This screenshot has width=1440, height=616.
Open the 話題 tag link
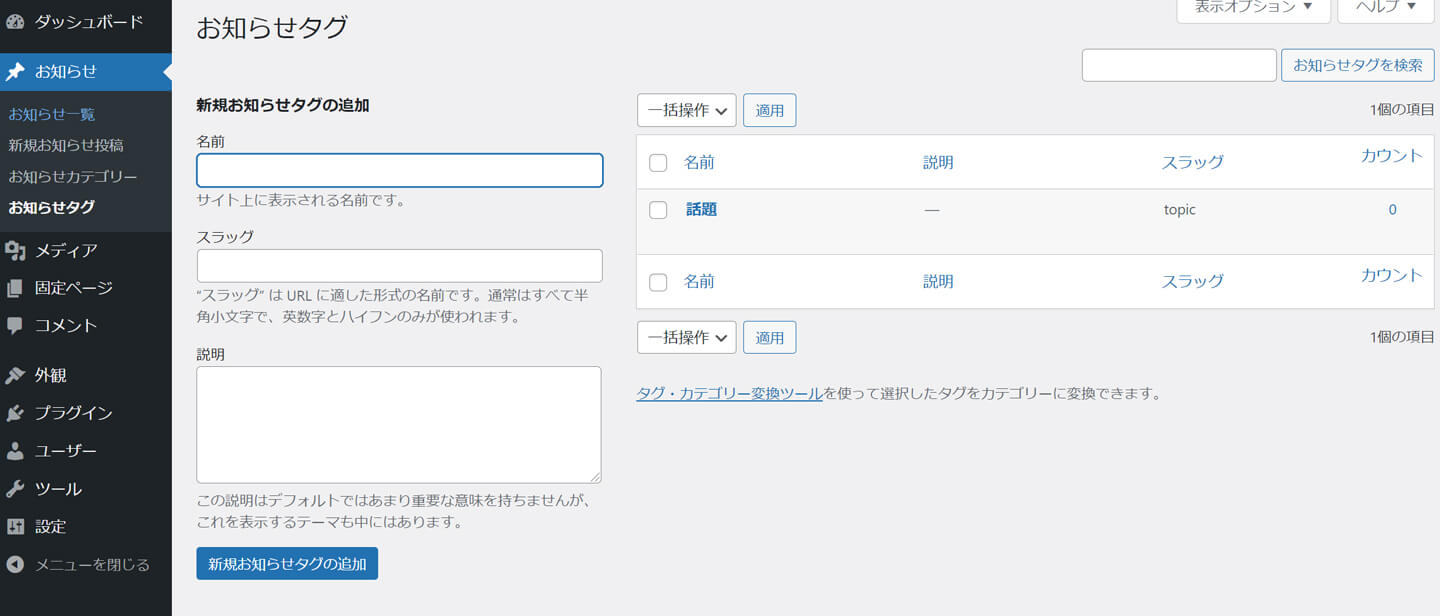click(702, 209)
